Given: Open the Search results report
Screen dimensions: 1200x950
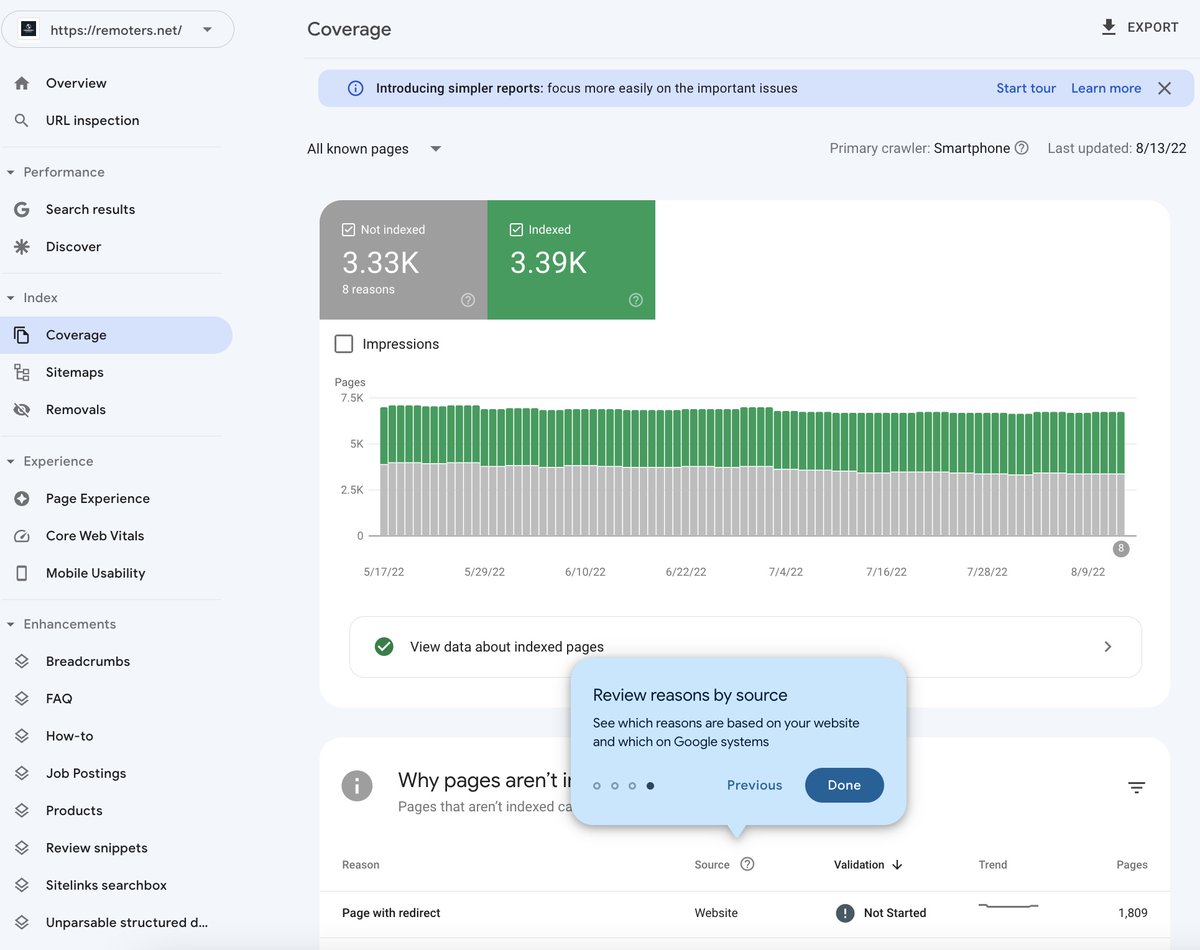Looking at the screenshot, I should 90,209.
